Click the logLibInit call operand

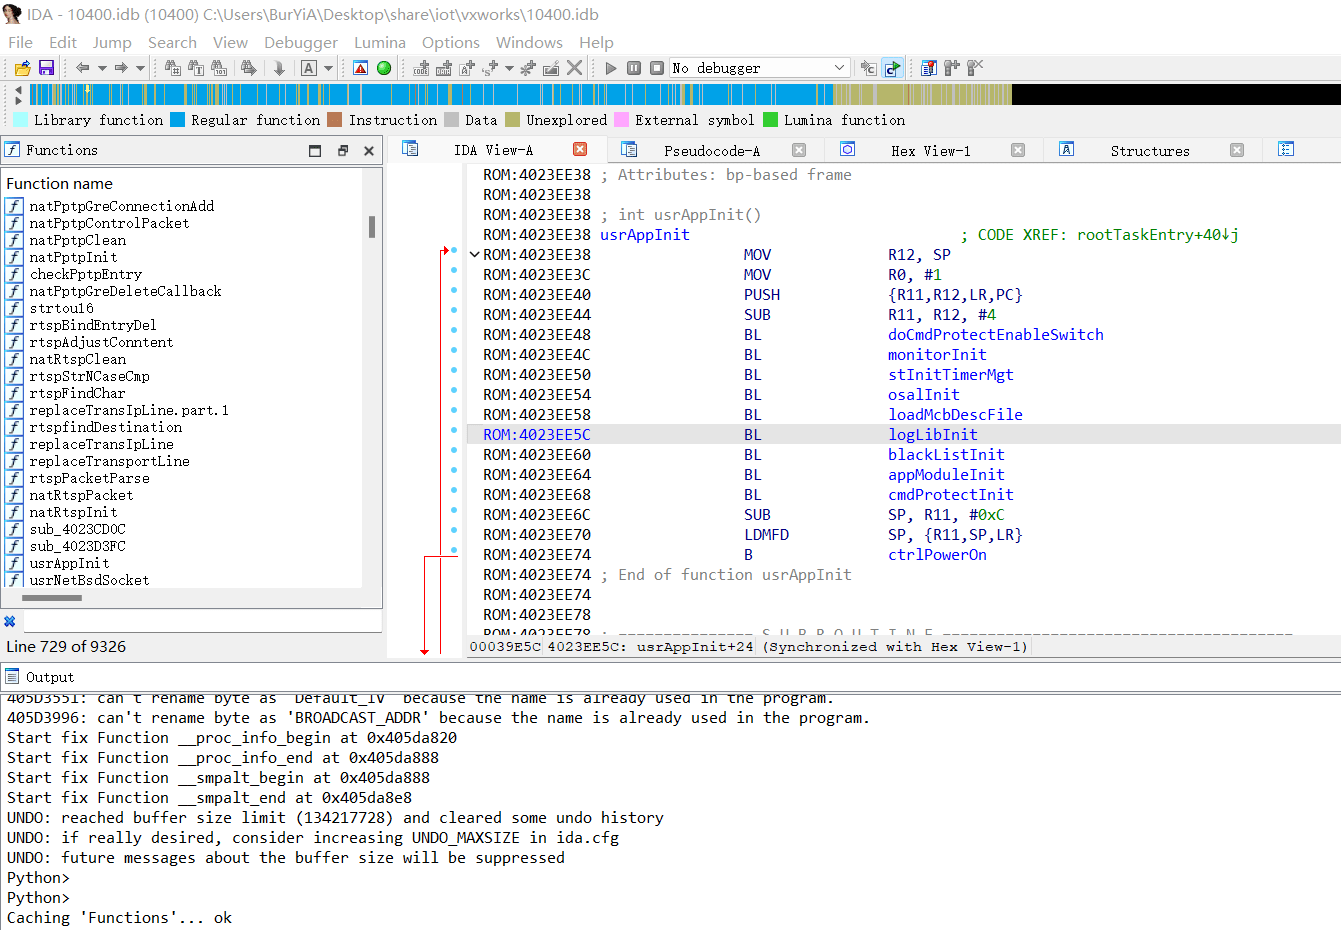[933, 434]
